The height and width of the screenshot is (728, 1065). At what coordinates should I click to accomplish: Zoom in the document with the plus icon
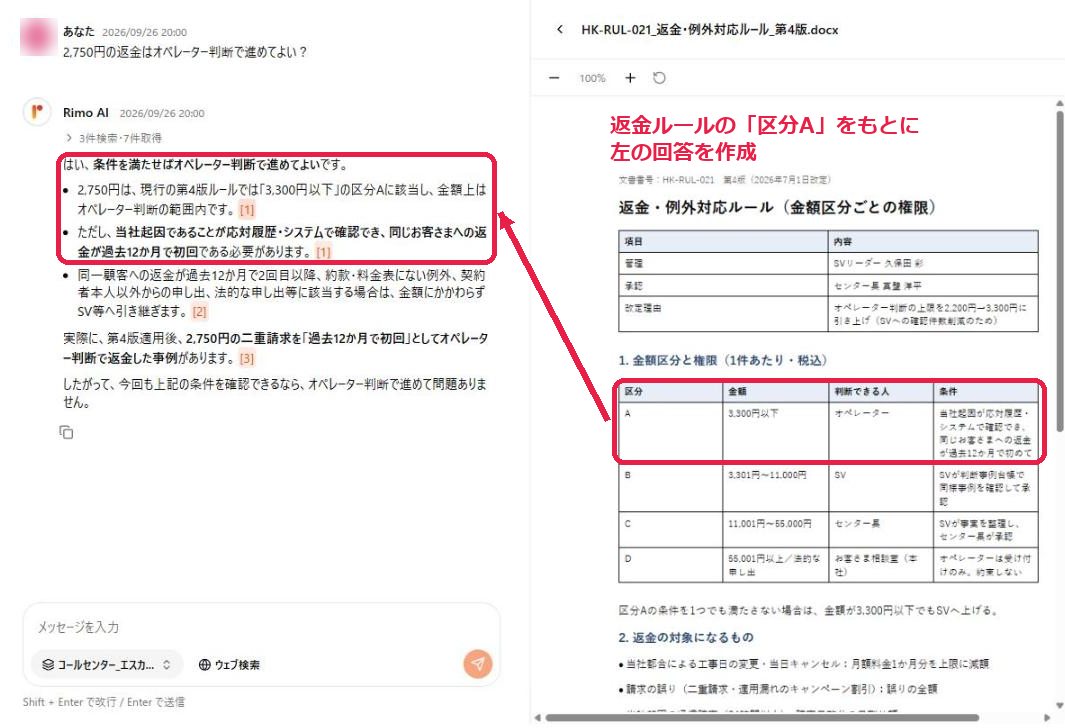(630, 78)
